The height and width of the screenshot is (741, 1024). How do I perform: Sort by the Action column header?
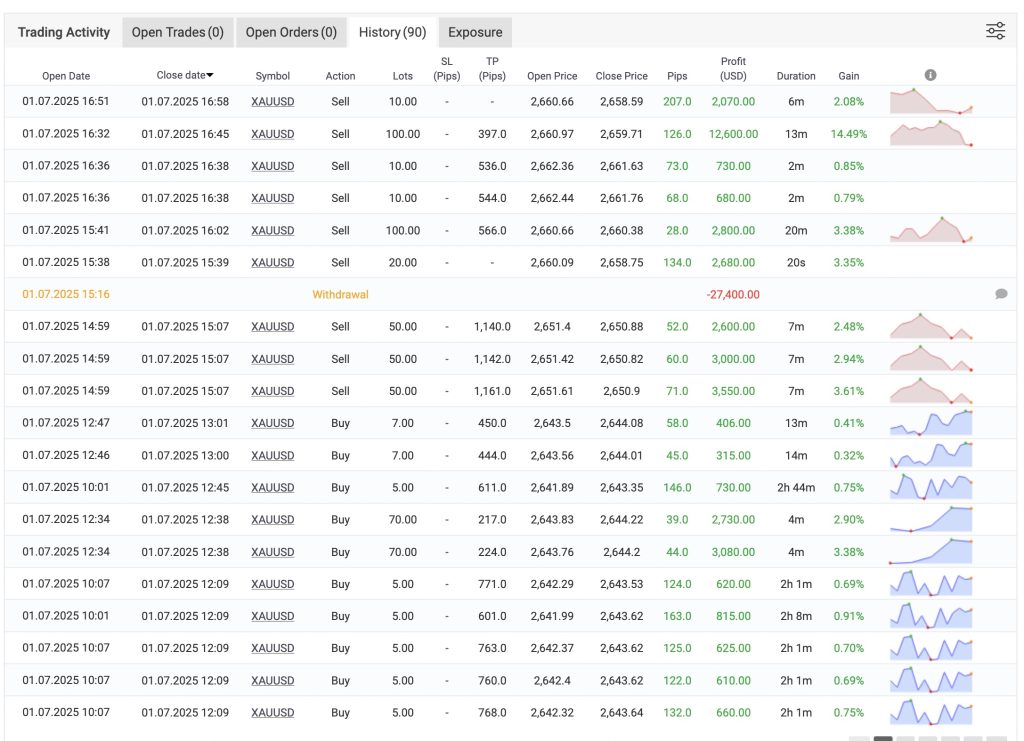pyautogui.click(x=340, y=76)
